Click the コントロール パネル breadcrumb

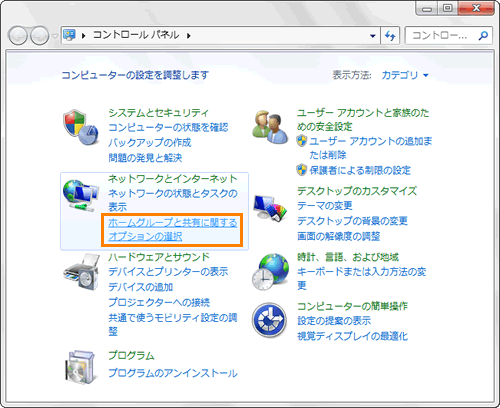(136, 35)
